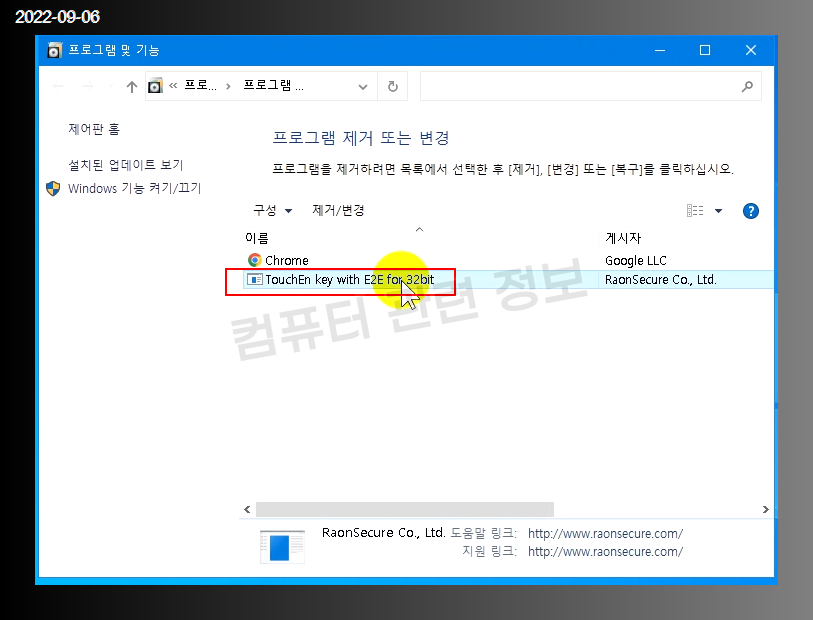Click the RaonSecure Co., Ltd. publisher cell
The image size is (813, 620).
pyautogui.click(x=661, y=280)
